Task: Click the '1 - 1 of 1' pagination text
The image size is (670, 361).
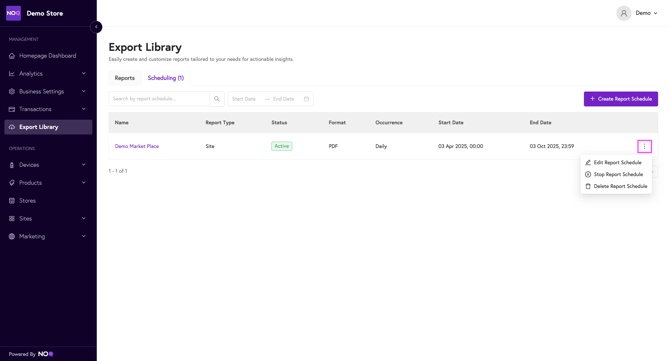Action: click(118, 171)
